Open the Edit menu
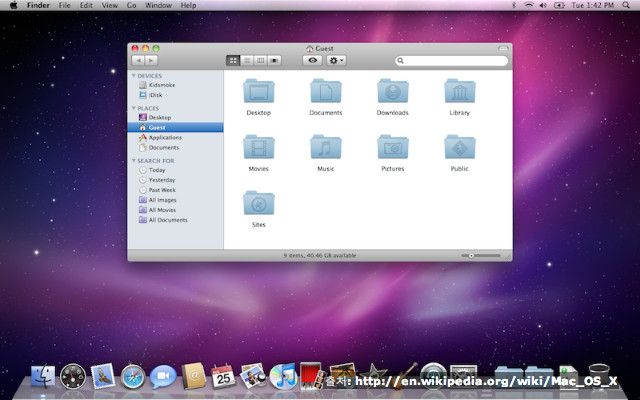This screenshot has width=640, height=400. point(86,5)
